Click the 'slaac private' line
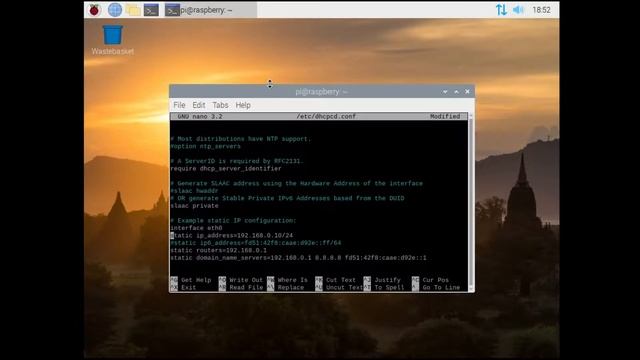The image size is (640, 360). coord(194,206)
